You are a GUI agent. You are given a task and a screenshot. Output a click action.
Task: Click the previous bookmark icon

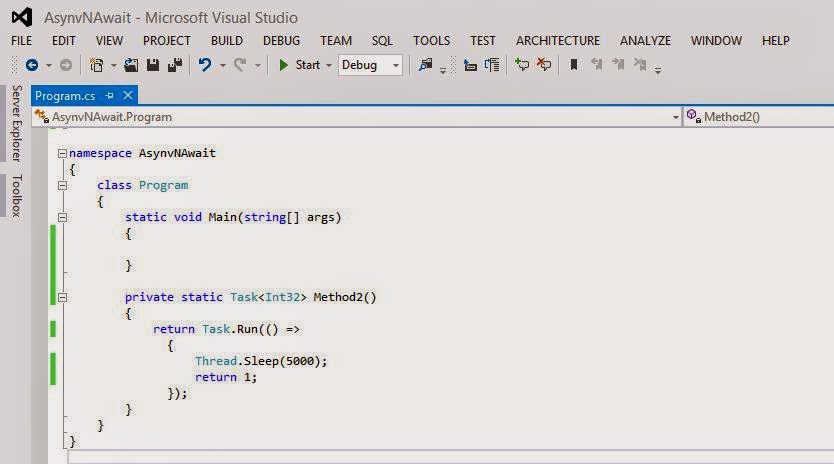(x=597, y=65)
